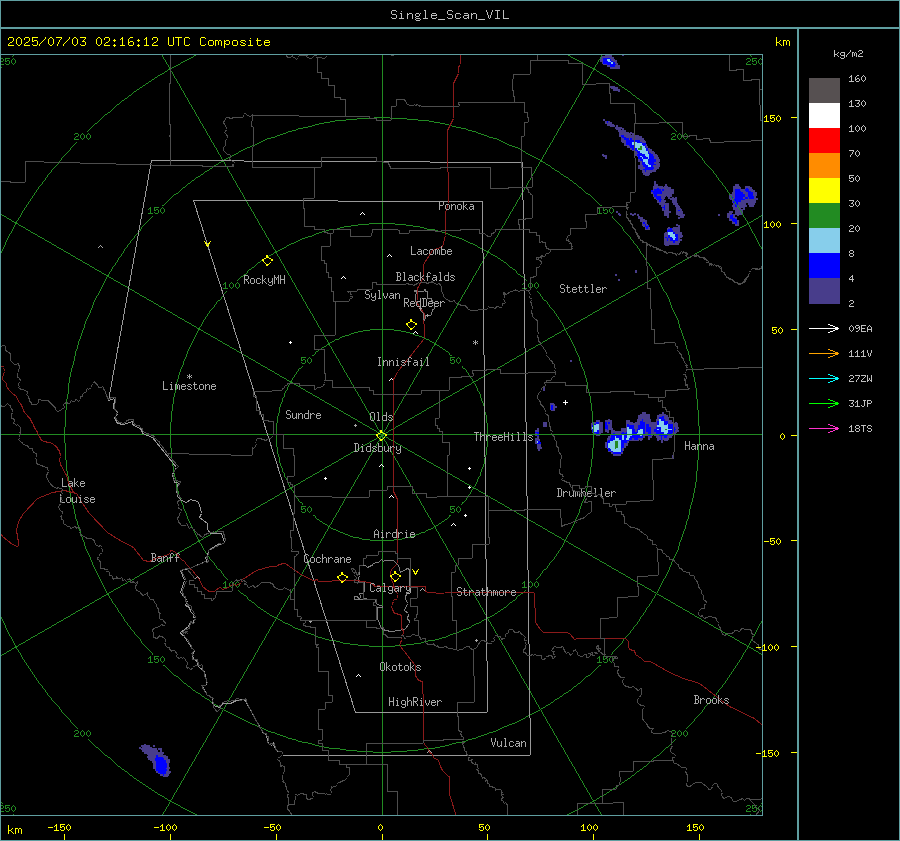Image resolution: width=900 pixels, height=841 pixels.
Task: Click the kg/m2 unit label
Action: coord(848,54)
